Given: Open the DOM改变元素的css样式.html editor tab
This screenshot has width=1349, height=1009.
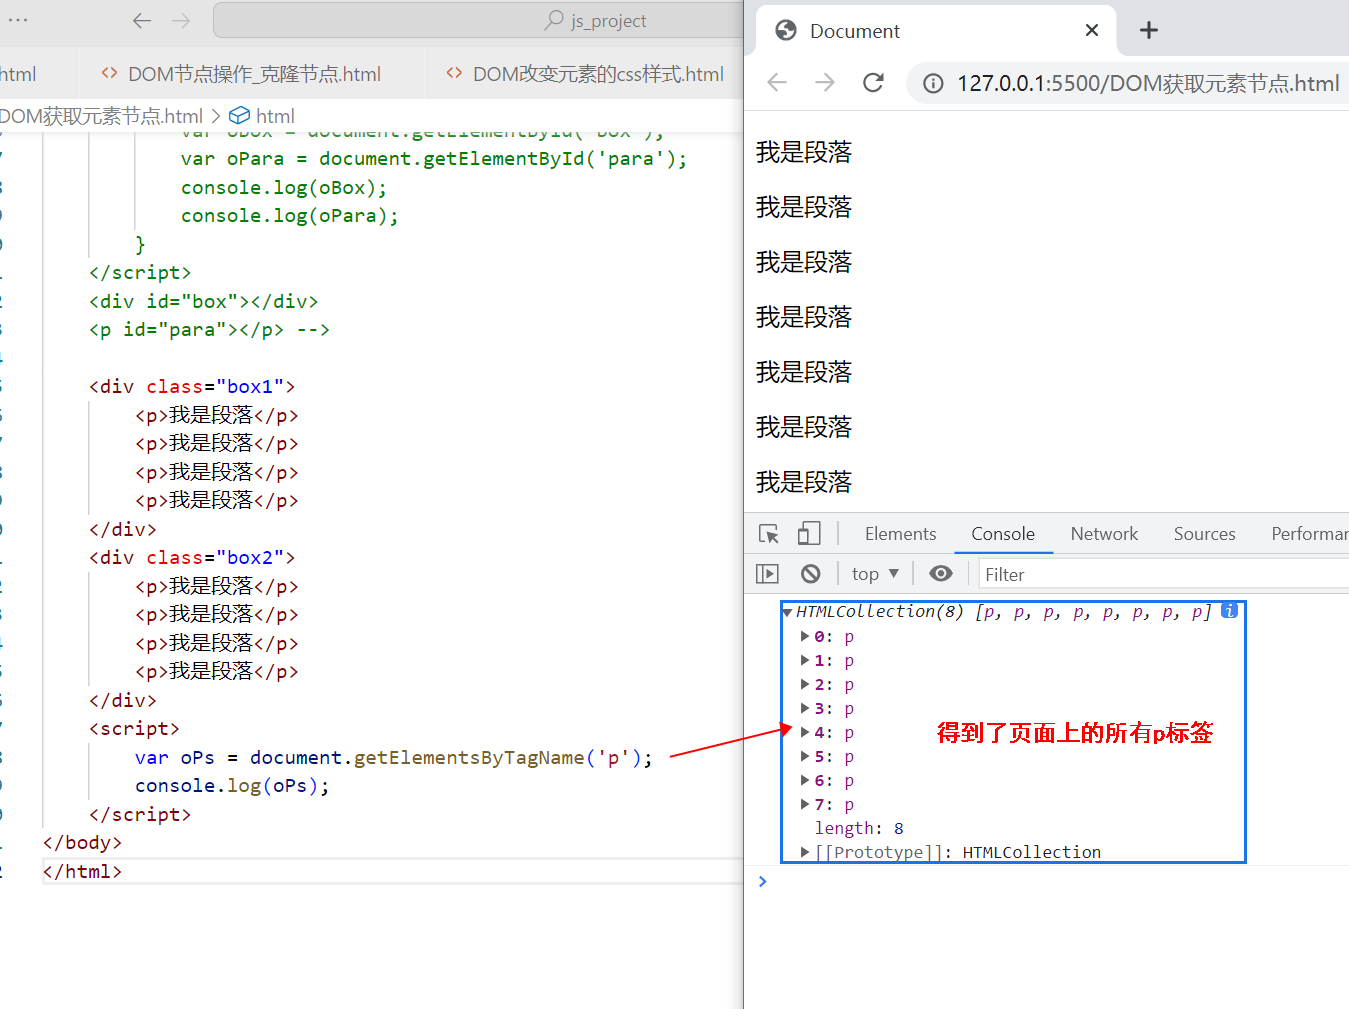Looking at the screenshot, I should click(585, 74).
